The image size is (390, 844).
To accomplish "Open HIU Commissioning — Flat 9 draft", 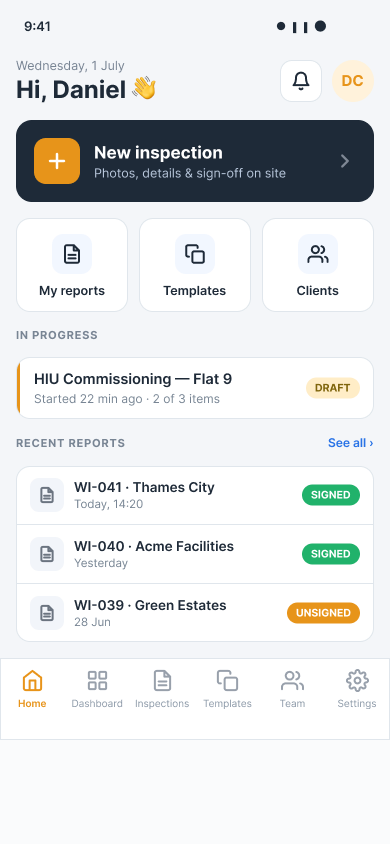I will [195, 388].
